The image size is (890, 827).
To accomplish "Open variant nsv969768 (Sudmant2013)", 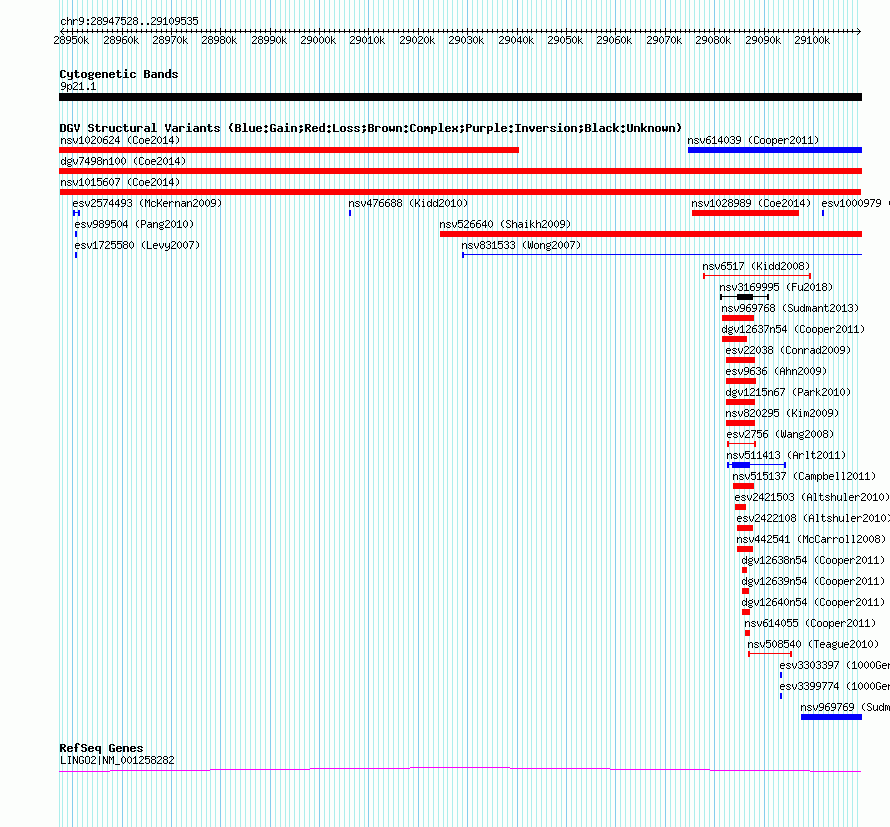I will (x=790, y=308).
